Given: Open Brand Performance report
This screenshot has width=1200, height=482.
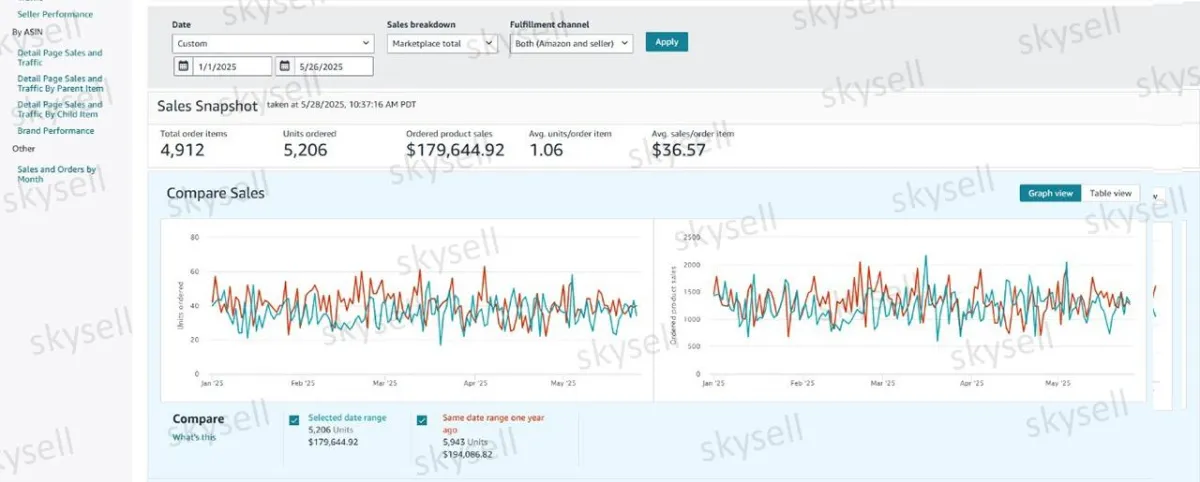Looking at the screenshot, I should (56, 131).
